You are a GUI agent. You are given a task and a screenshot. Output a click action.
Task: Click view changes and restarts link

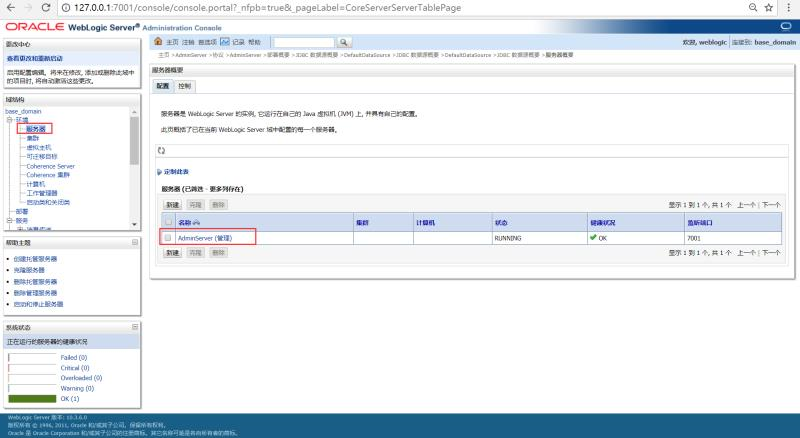point(35,59)
